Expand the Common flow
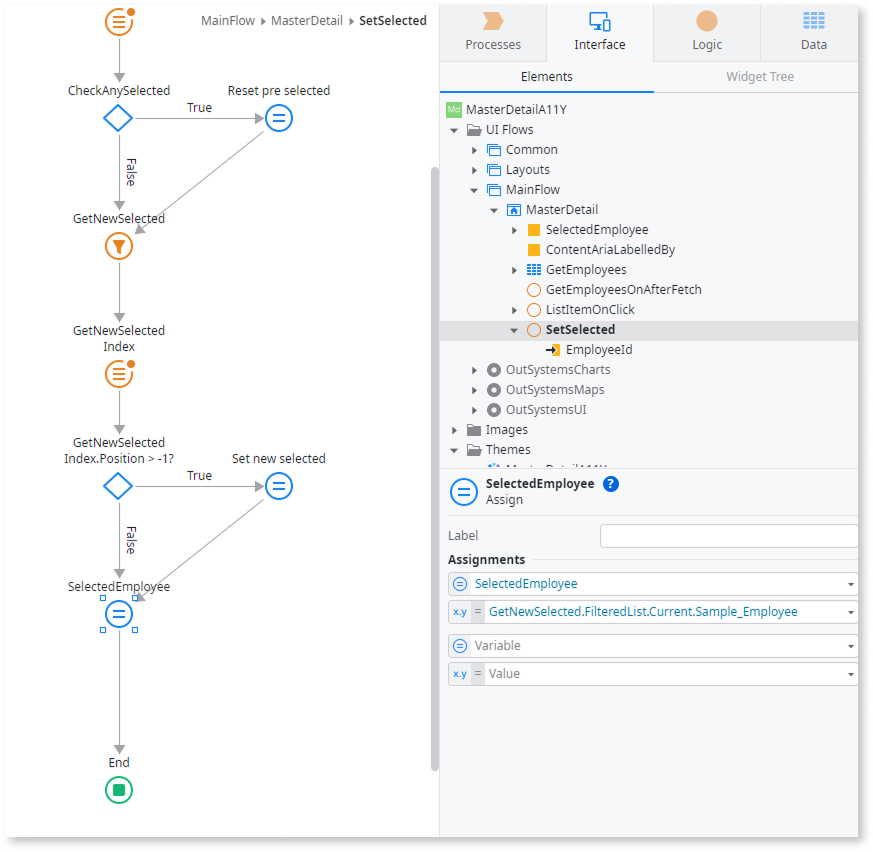The image size is (873, 852). (474, 150)
